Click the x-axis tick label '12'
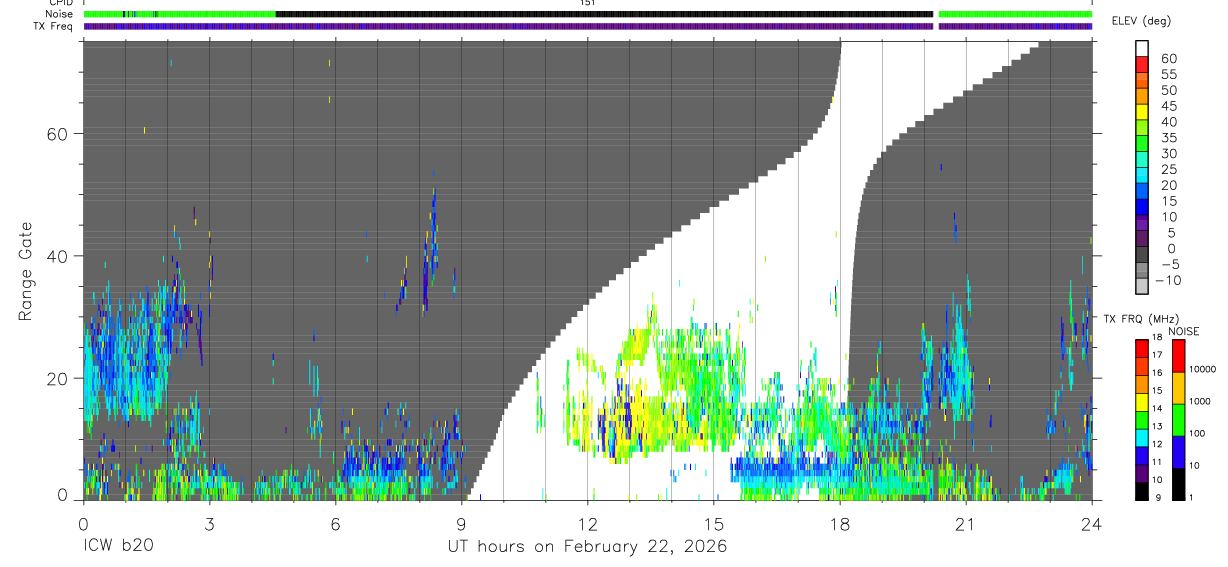The width and height of the screenshot is (1228, 567). [x=587, y=523]
